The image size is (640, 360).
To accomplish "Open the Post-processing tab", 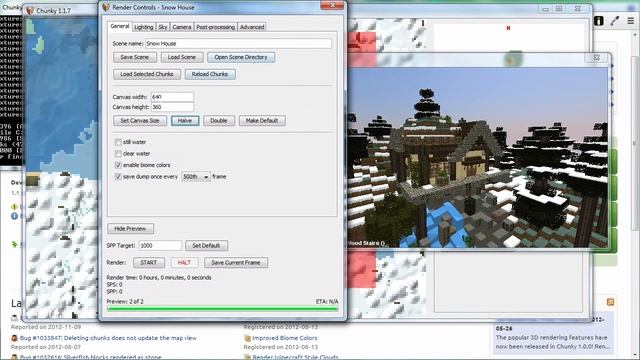I will point(216,27).
